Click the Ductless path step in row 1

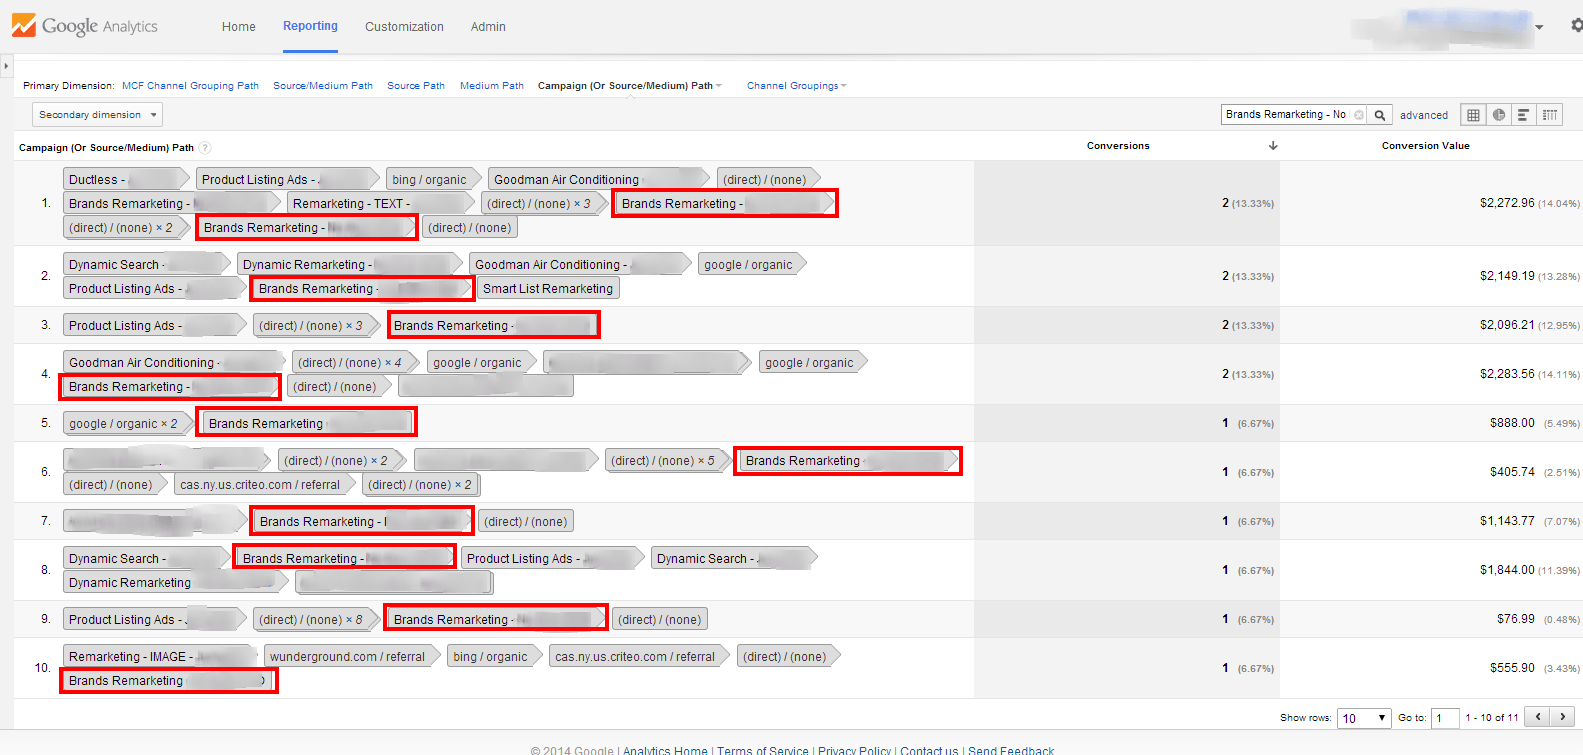(x=124, y=180)
